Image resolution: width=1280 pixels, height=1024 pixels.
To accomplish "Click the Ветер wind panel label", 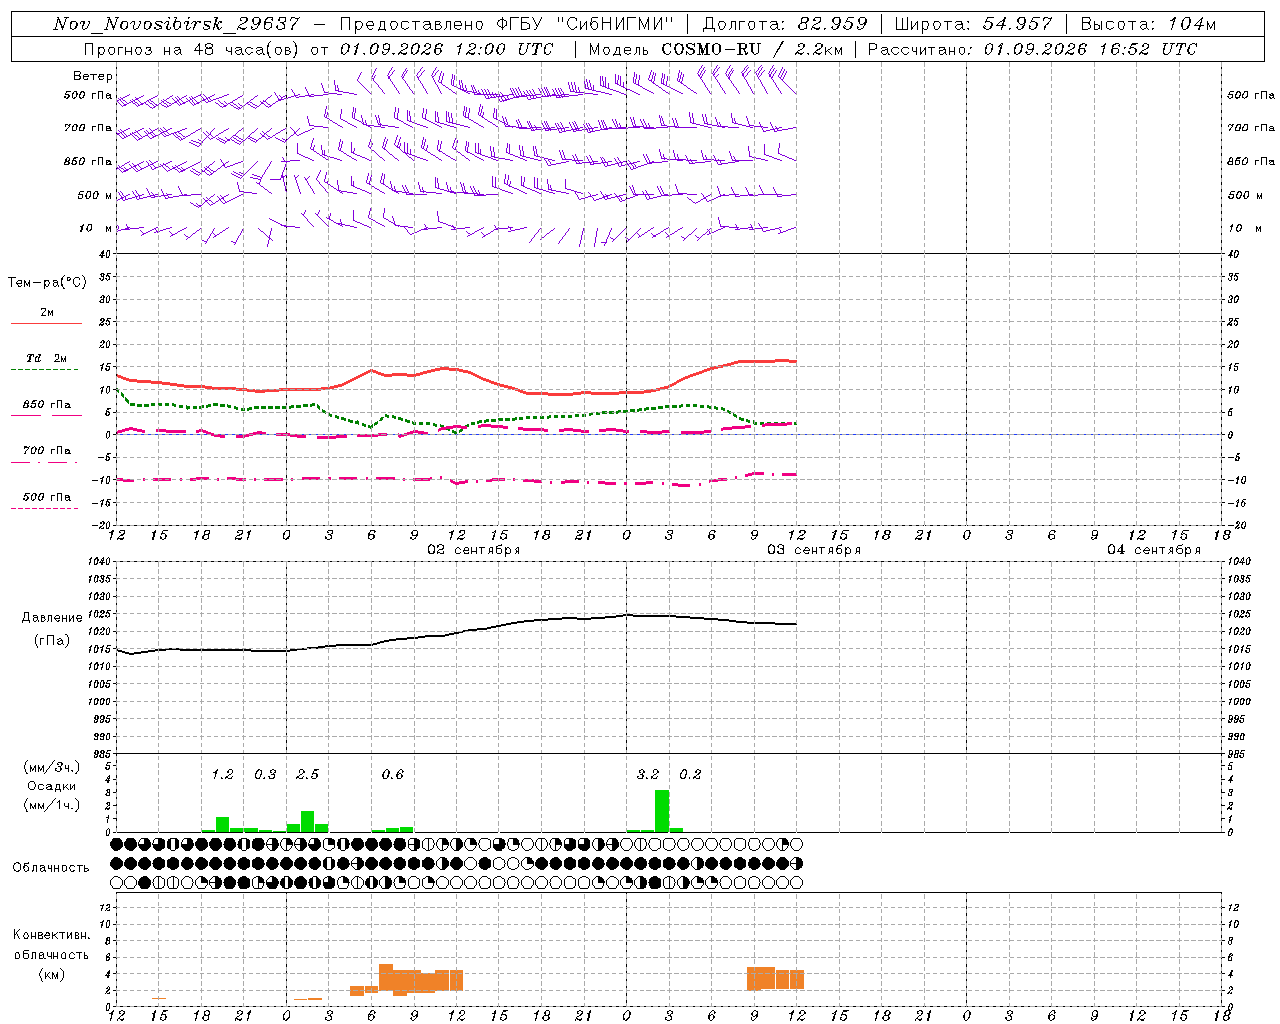I will 93,76.
